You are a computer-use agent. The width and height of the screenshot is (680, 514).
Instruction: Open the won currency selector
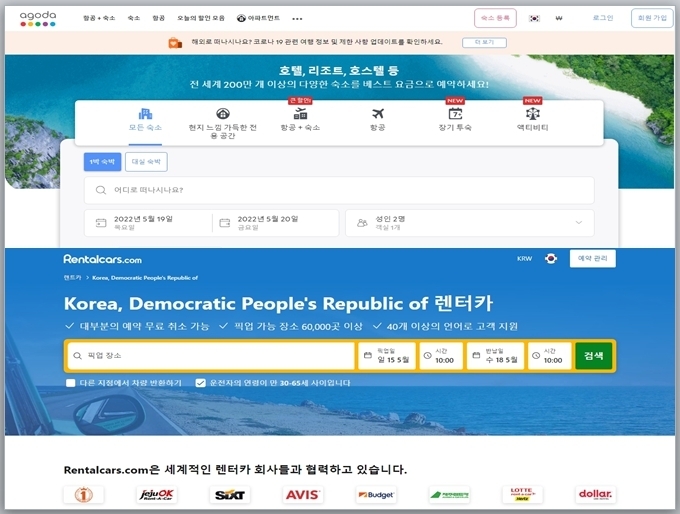tap(559, 18)
